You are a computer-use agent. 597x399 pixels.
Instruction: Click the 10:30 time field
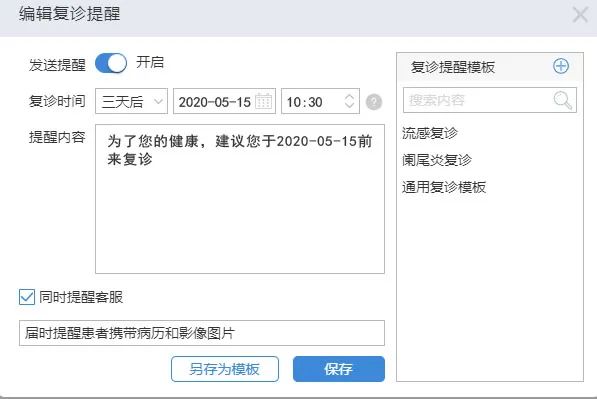click(x=320, y=101)
